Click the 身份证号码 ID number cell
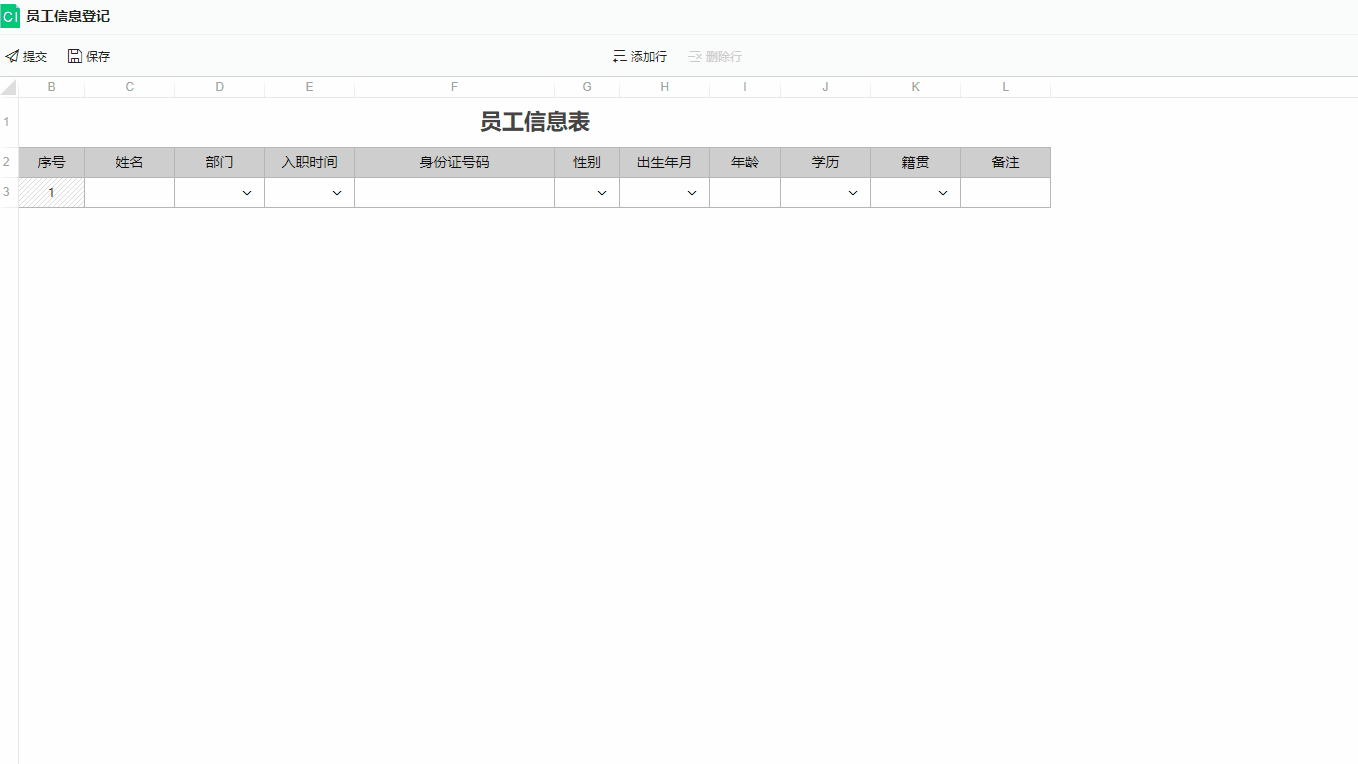1358x764 pixels. [454, 192]
